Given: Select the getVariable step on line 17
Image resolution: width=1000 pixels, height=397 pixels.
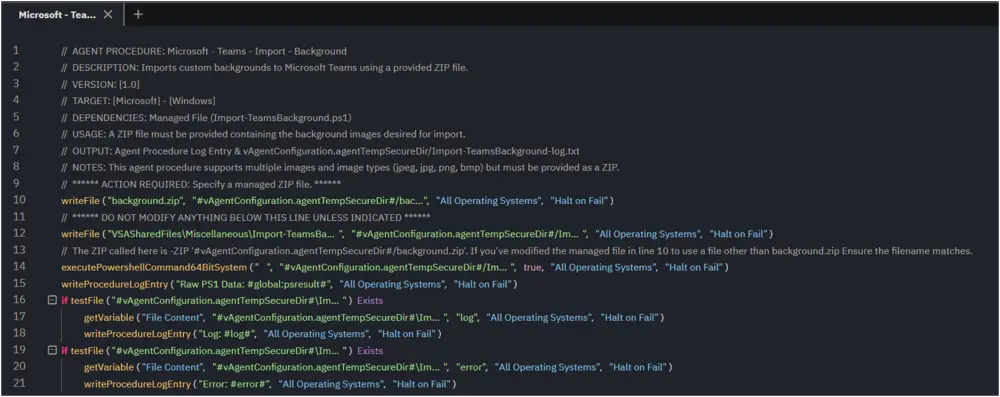Looking at the screenshot, I should coord(374,317).
